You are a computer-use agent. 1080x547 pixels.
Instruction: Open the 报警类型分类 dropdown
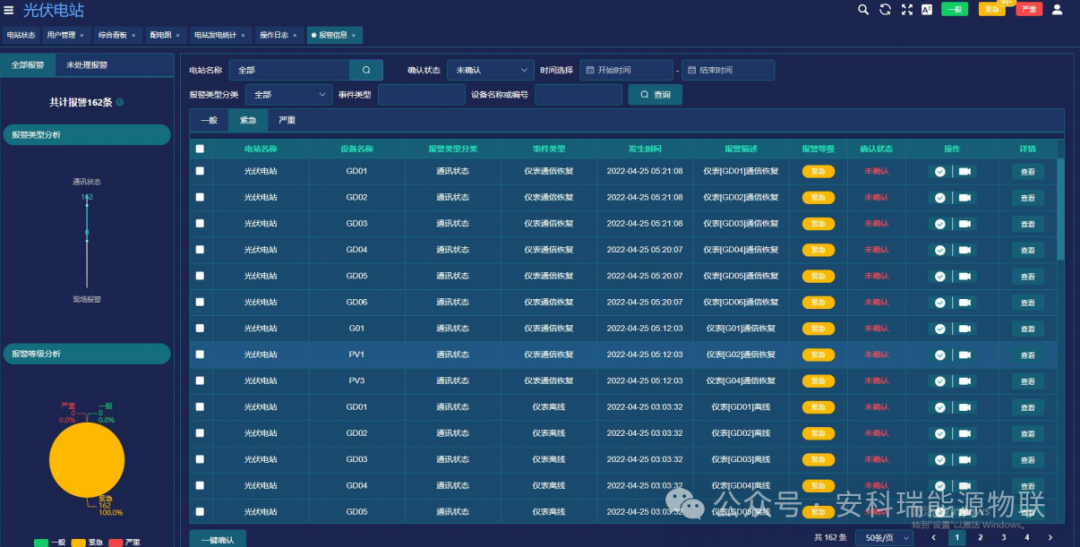pyautogui.click(x=289, y=95)
